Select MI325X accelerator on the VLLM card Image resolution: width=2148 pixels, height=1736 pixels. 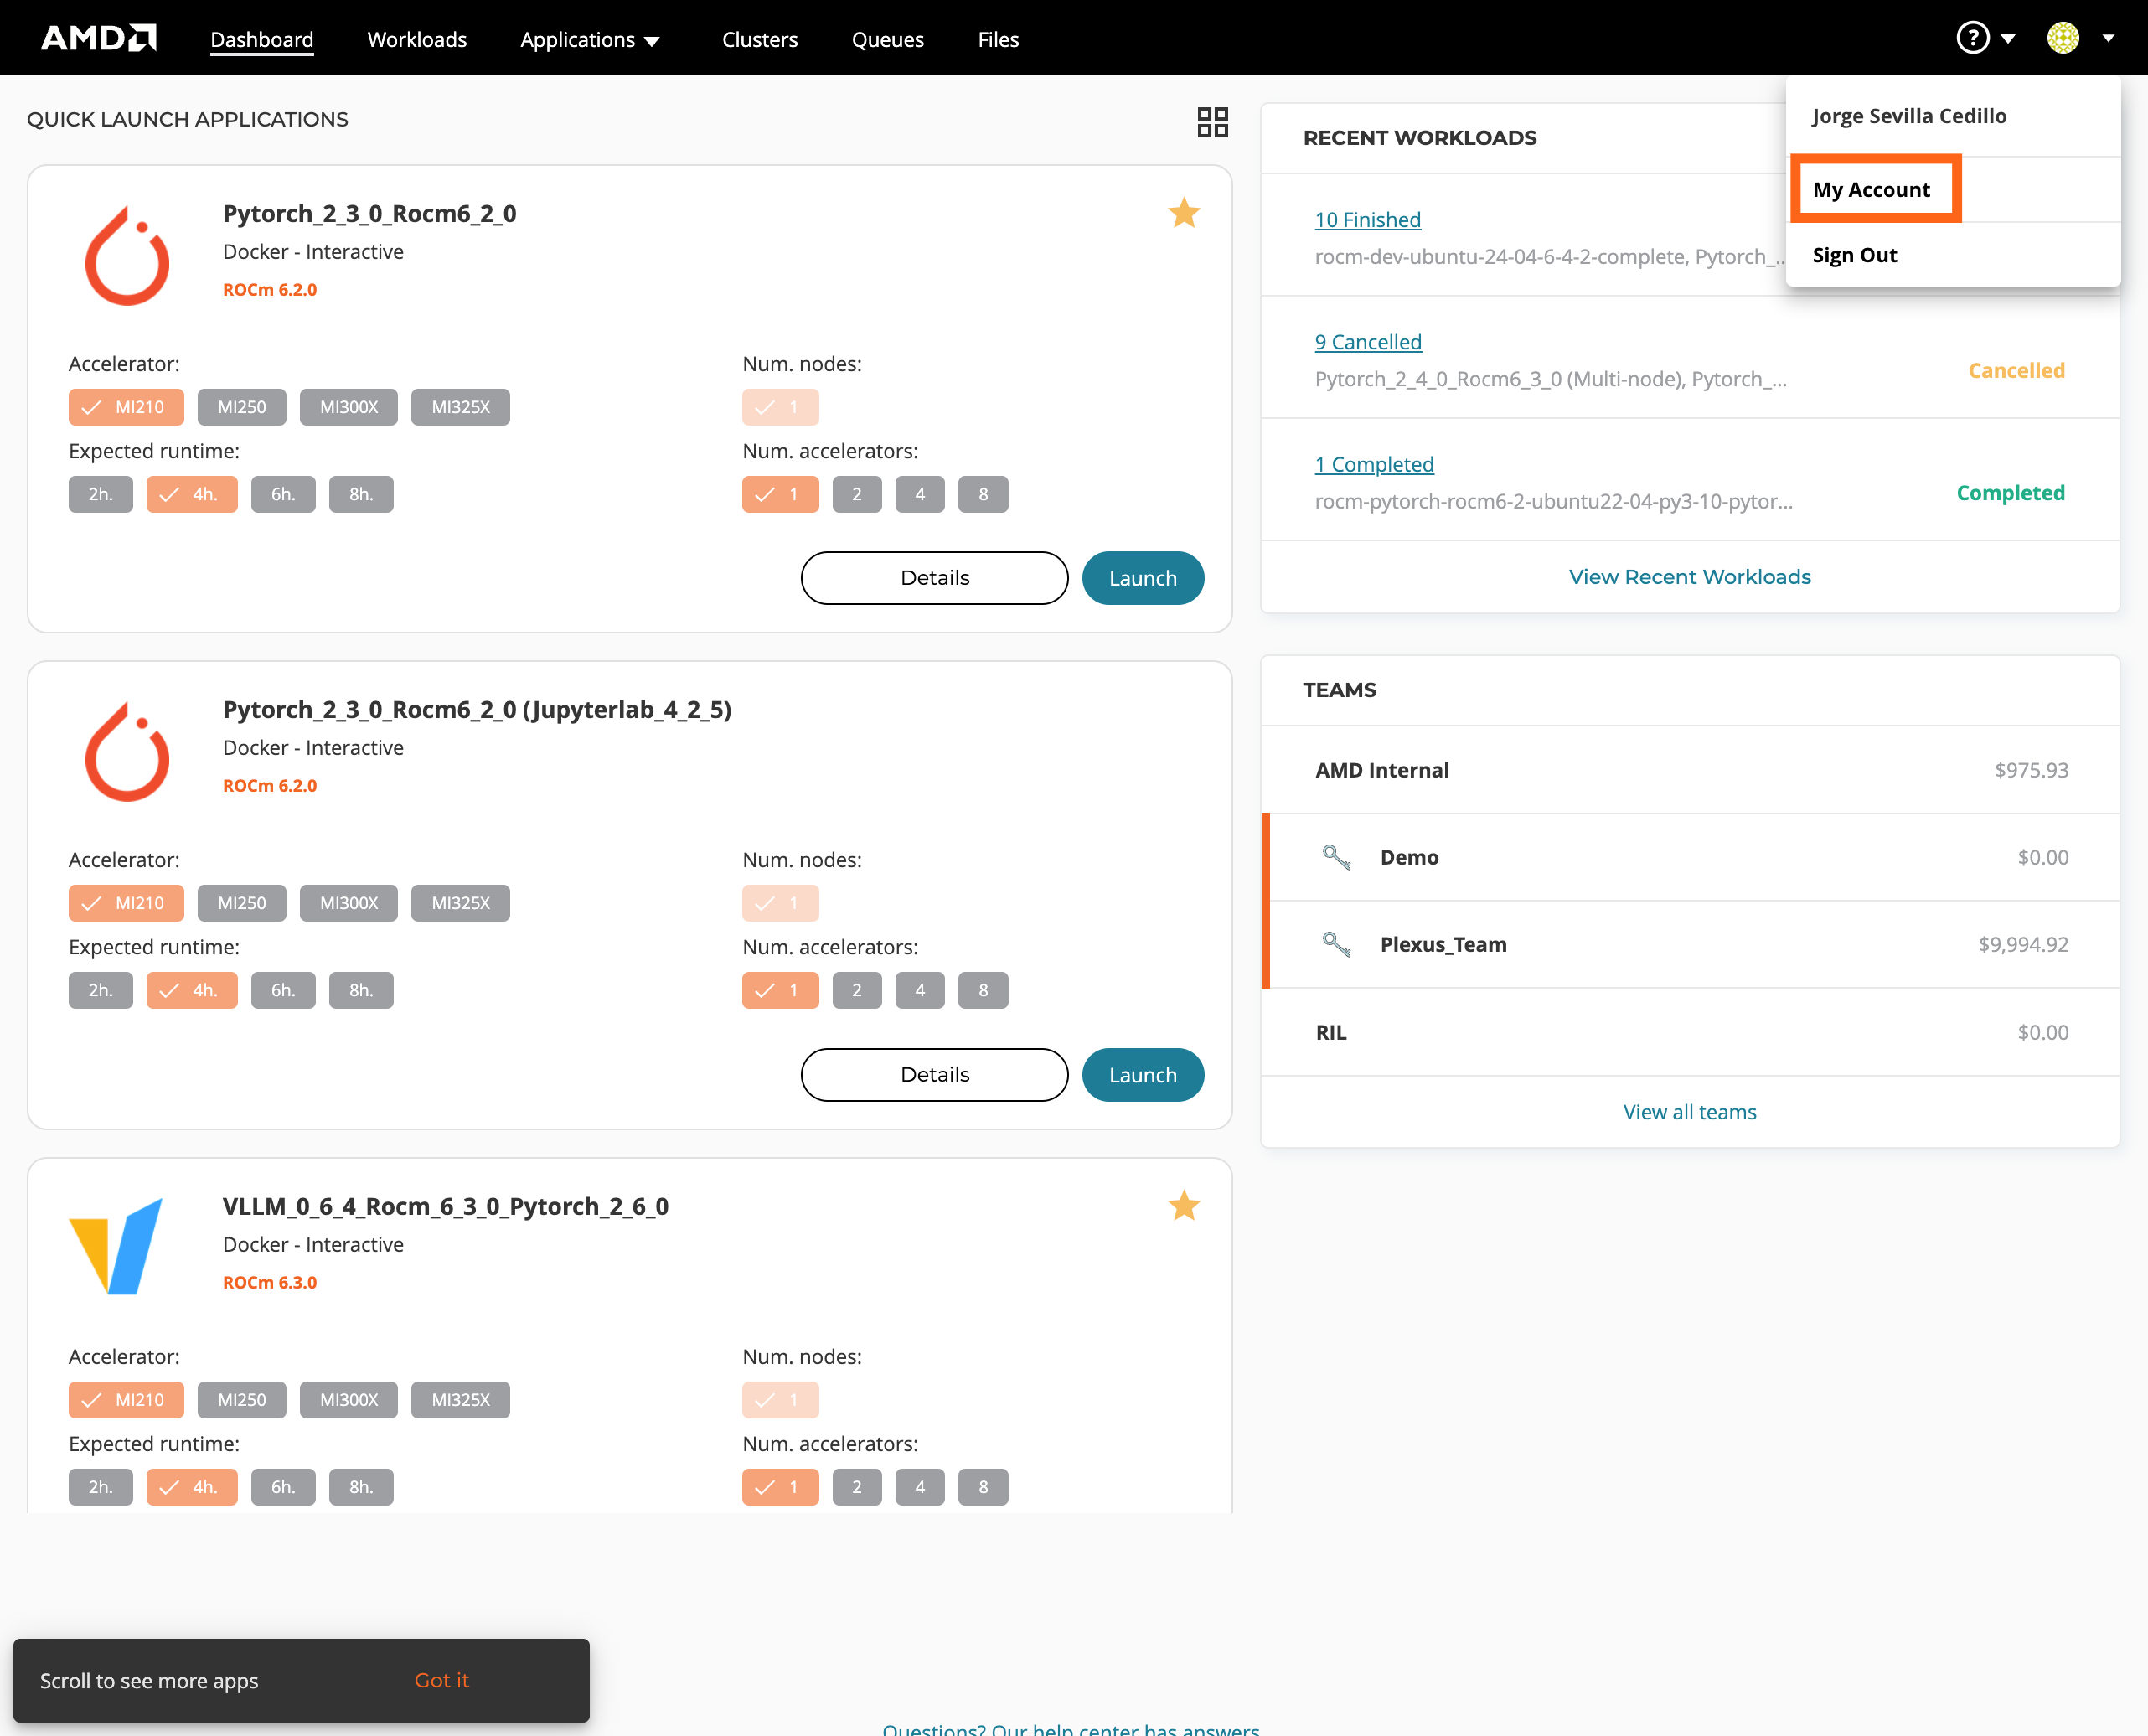pos(461,1400)
